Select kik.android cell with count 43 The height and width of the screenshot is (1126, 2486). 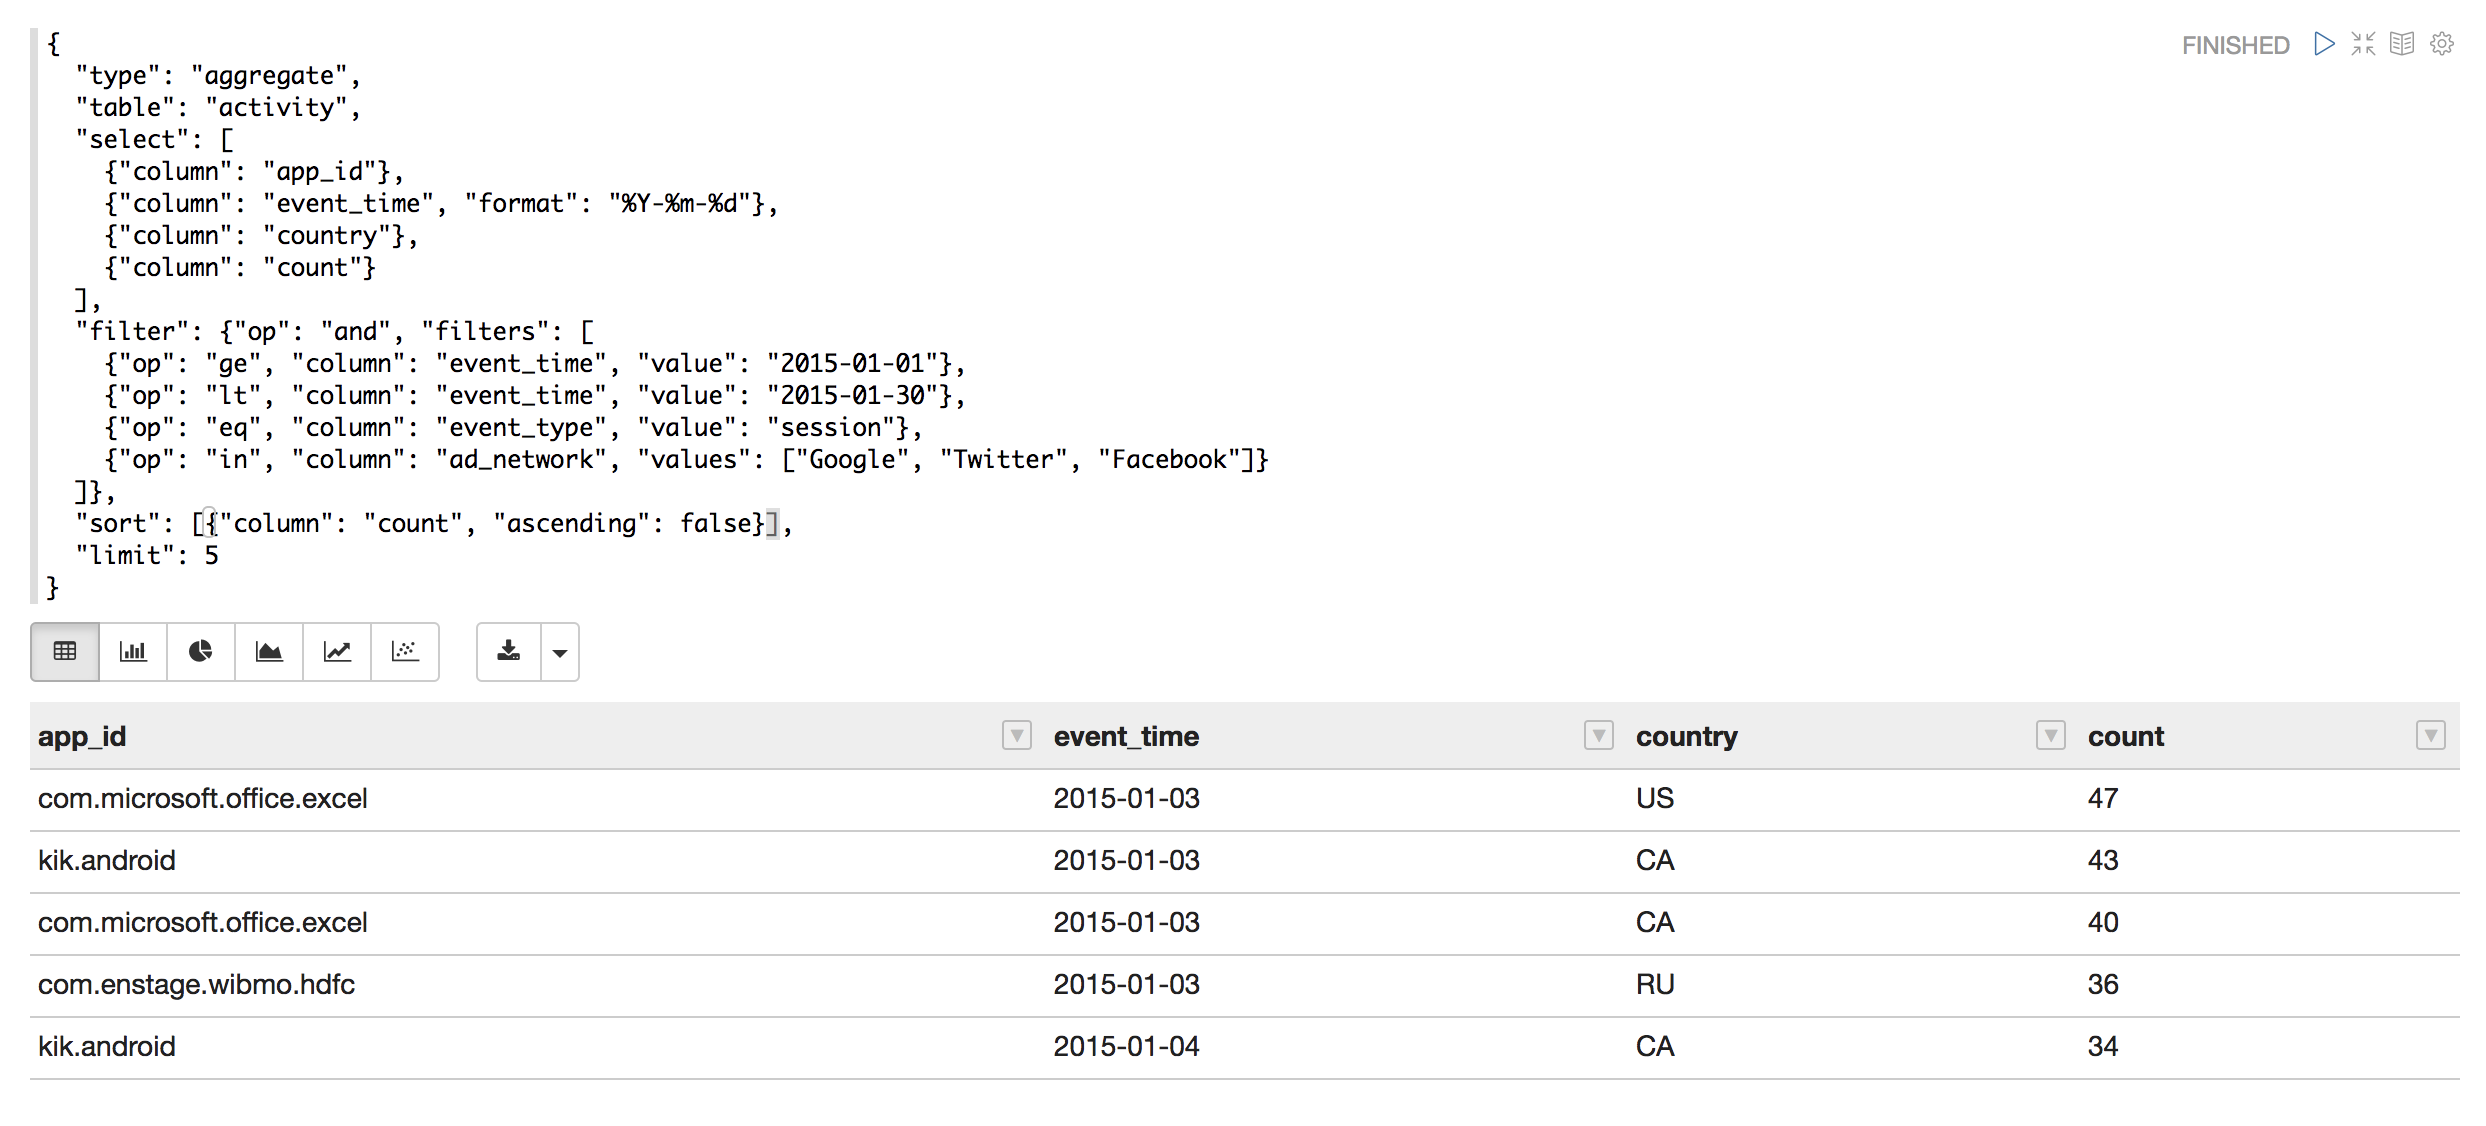tap(107, 861)
